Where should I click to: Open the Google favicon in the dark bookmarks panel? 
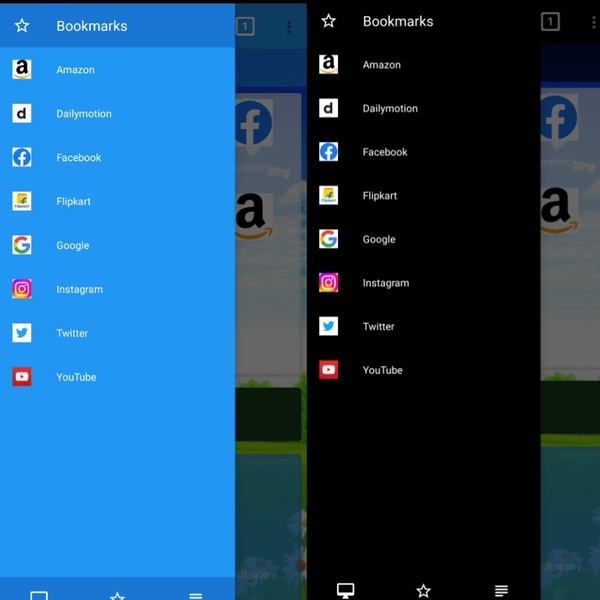pyautogui.click(x=328, y=239)
